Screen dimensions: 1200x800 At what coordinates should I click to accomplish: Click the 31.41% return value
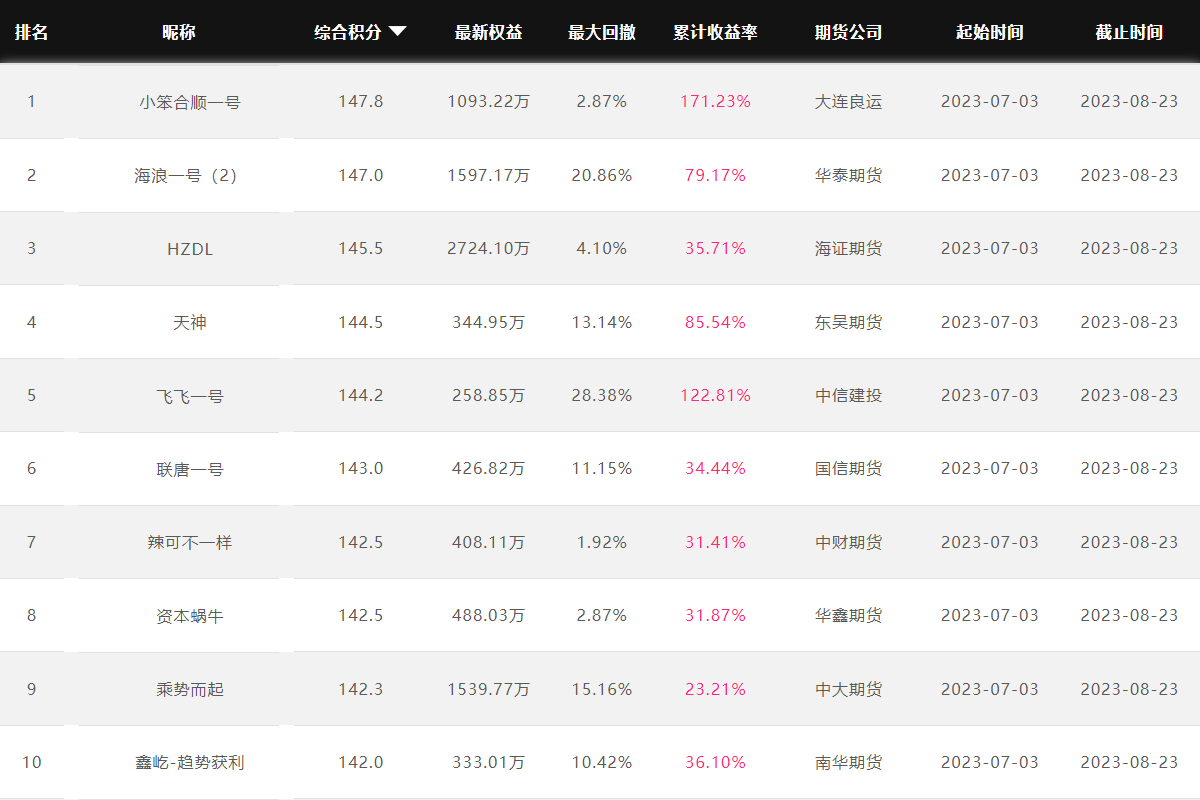point(715,542)
